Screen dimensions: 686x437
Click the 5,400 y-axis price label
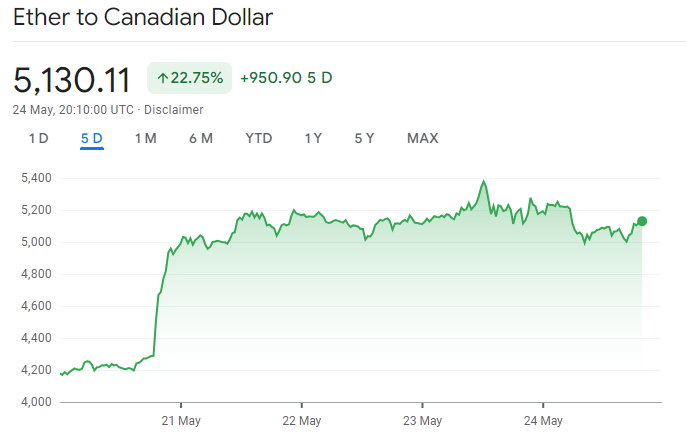[x=35, y=178]
